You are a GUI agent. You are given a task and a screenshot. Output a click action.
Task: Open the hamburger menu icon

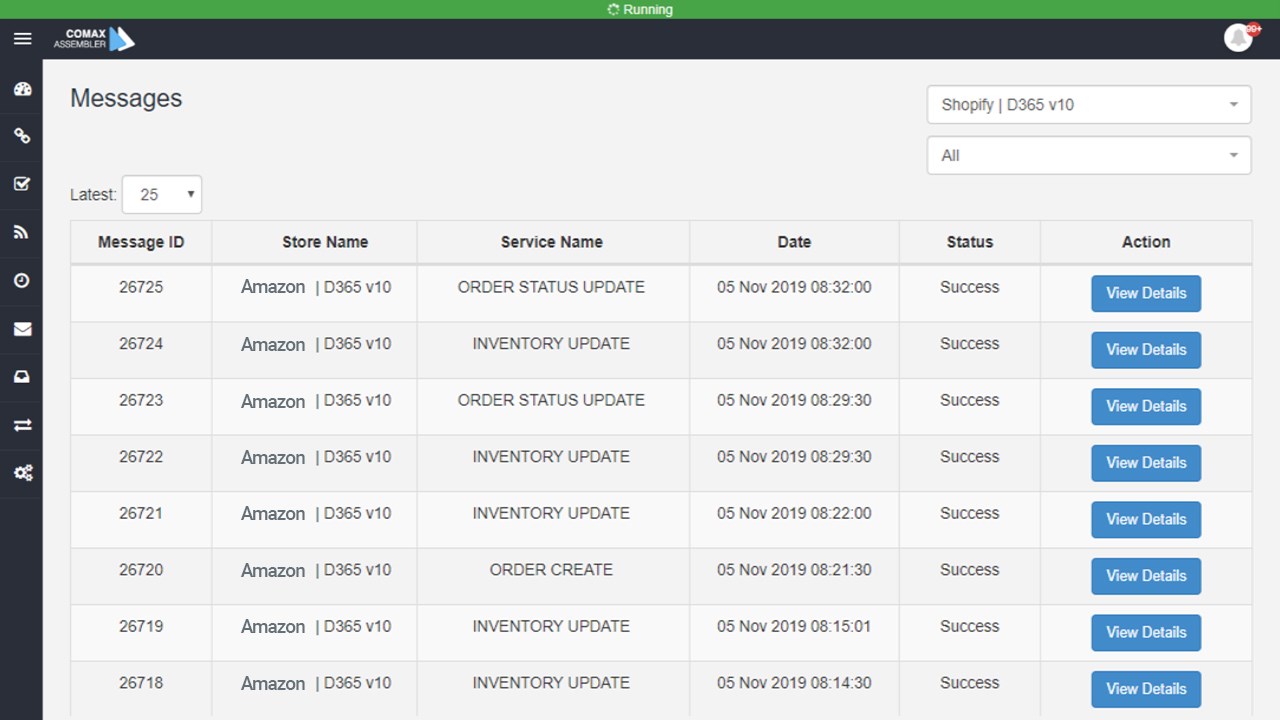[x=23, y=39]
